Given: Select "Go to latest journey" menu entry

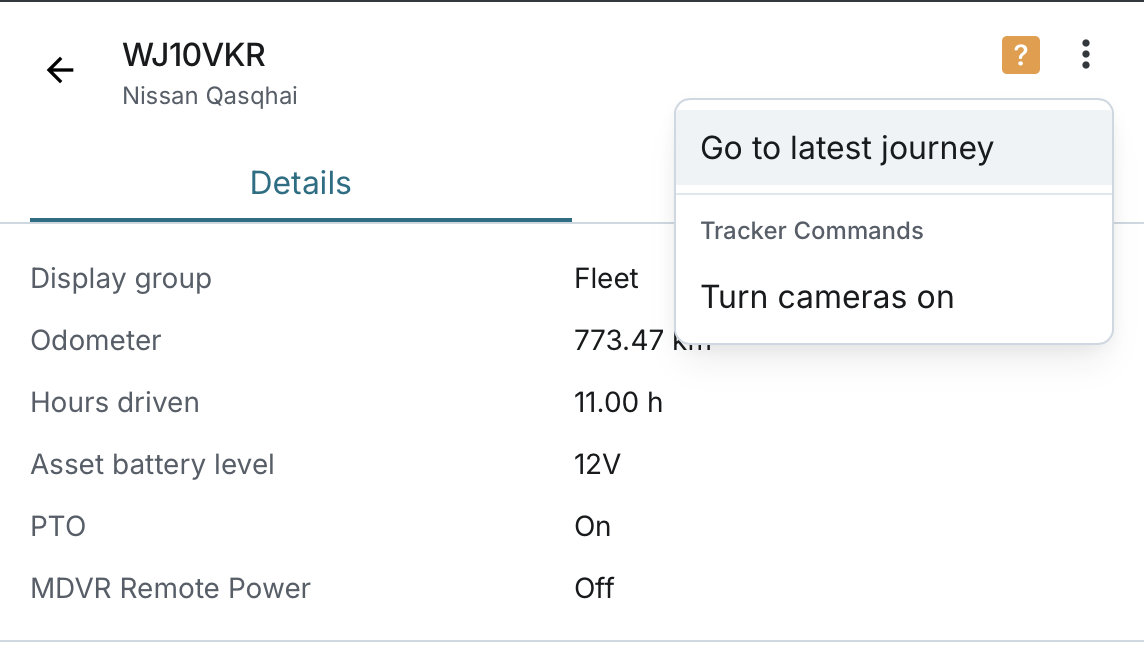Looking at the screenshot, I should 847,148.
